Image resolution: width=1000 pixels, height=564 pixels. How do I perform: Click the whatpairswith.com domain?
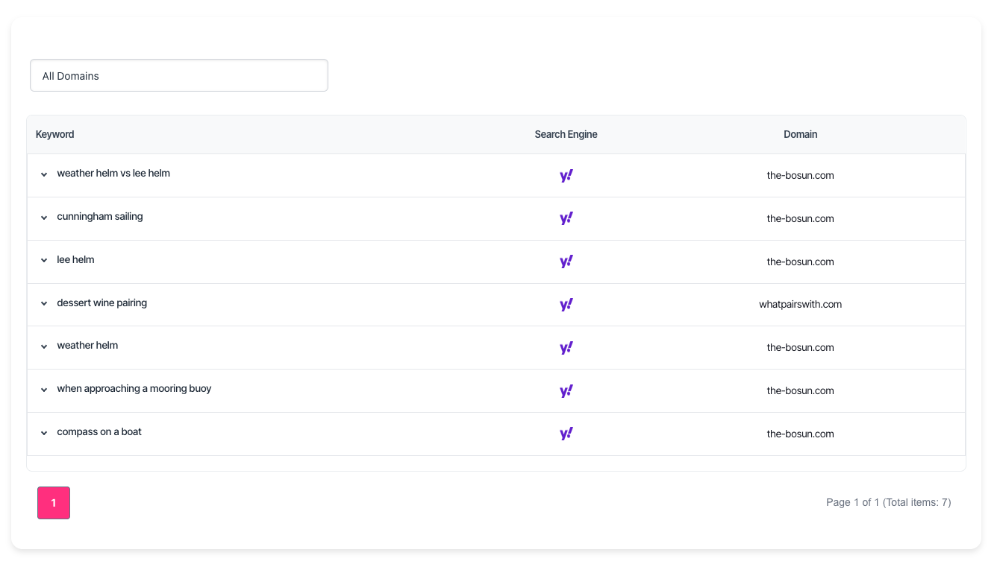(800, 304)
